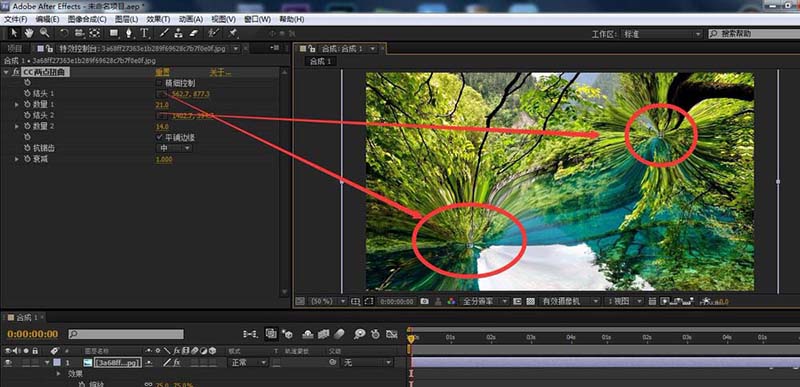Open the 有效摄像机 camera dropdown
The height and width of the screenshot is (387, 800).
(569, 301)
